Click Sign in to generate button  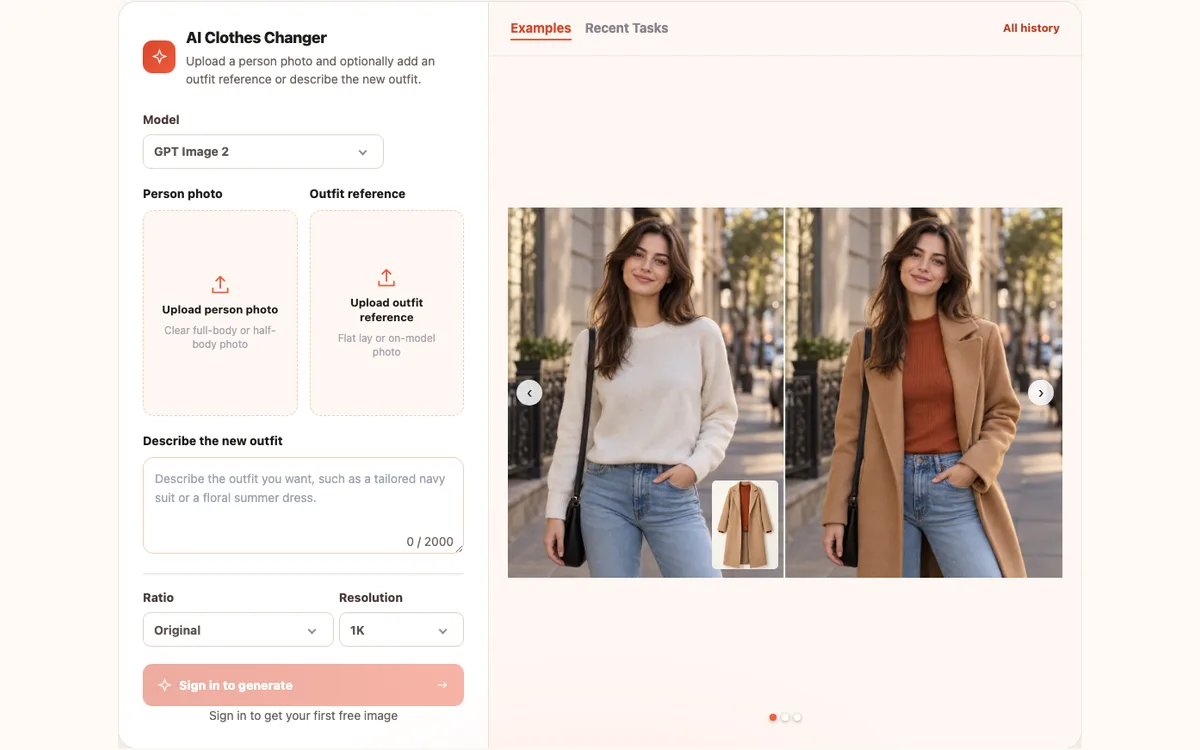[303, 685]
